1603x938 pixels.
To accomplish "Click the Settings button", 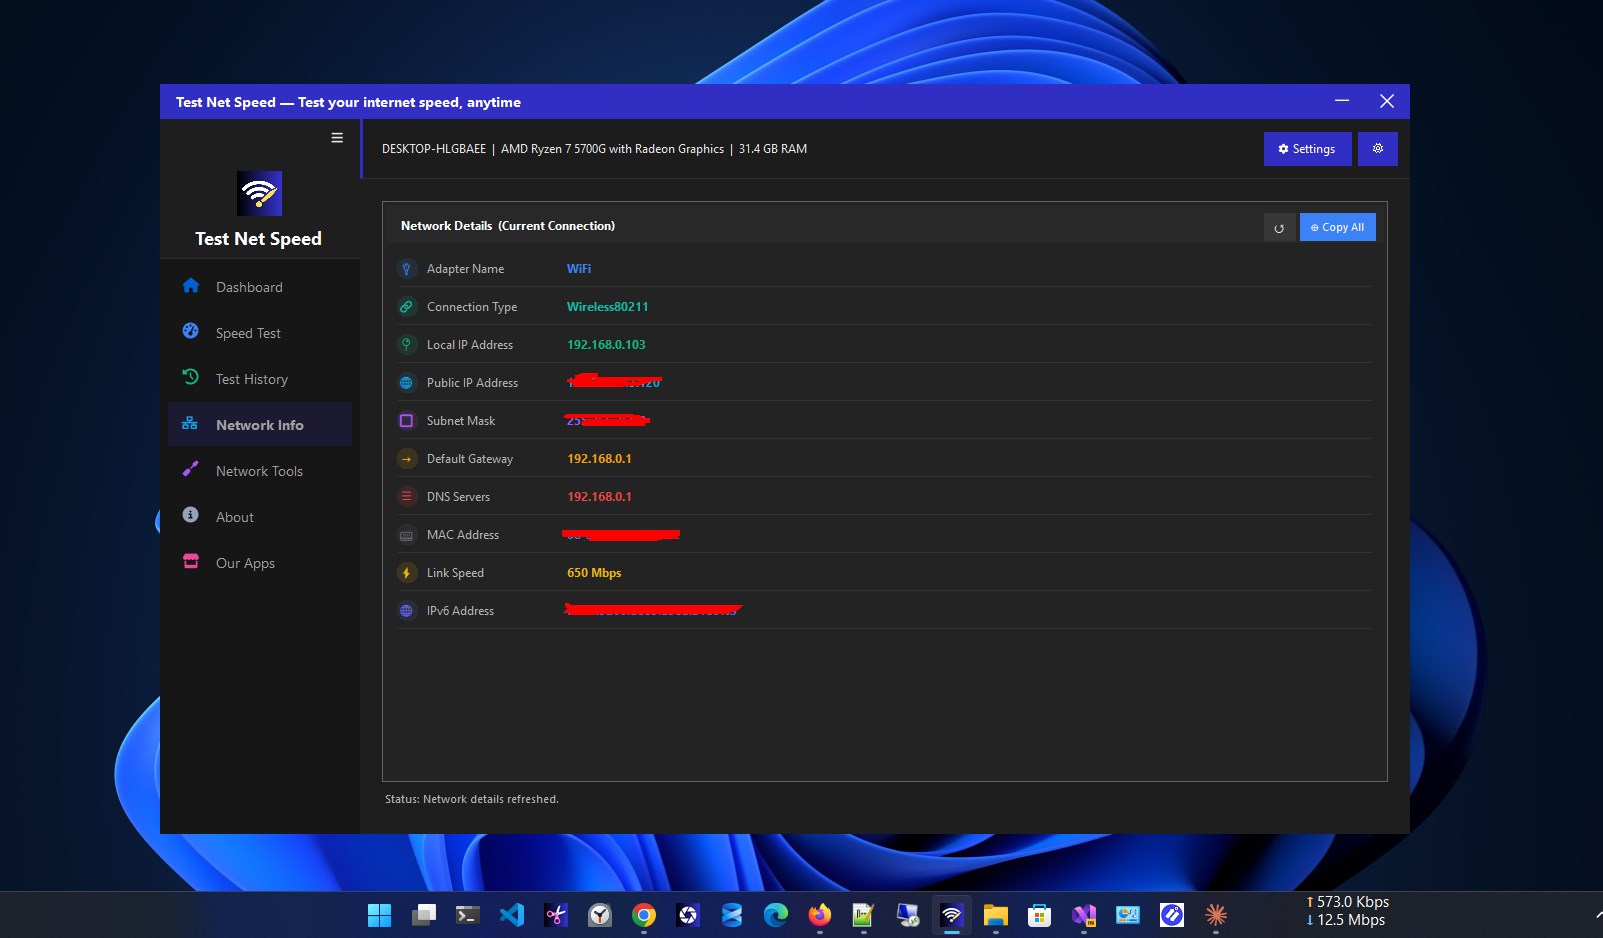I will pos(1307,149).
